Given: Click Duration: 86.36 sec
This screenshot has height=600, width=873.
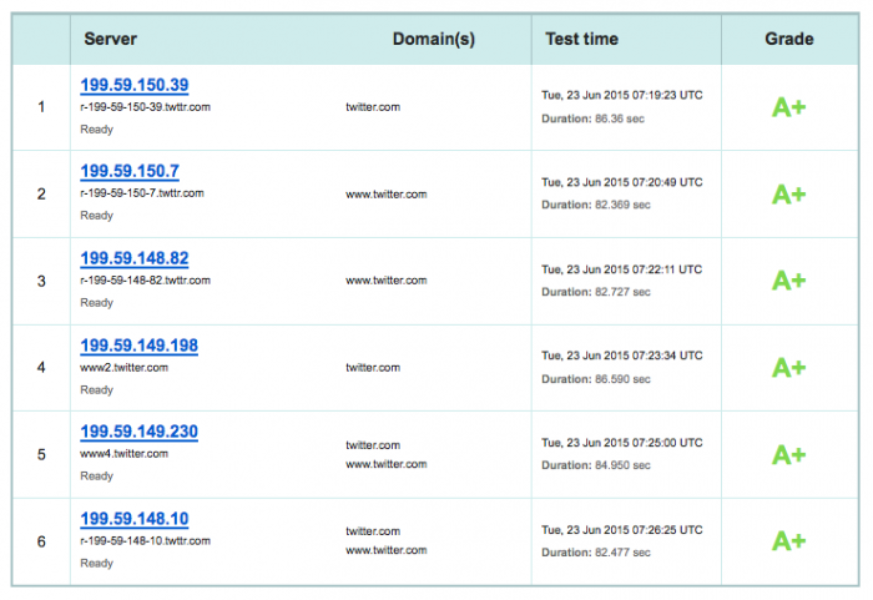Looking at the screenshot, I should (593, 119).
